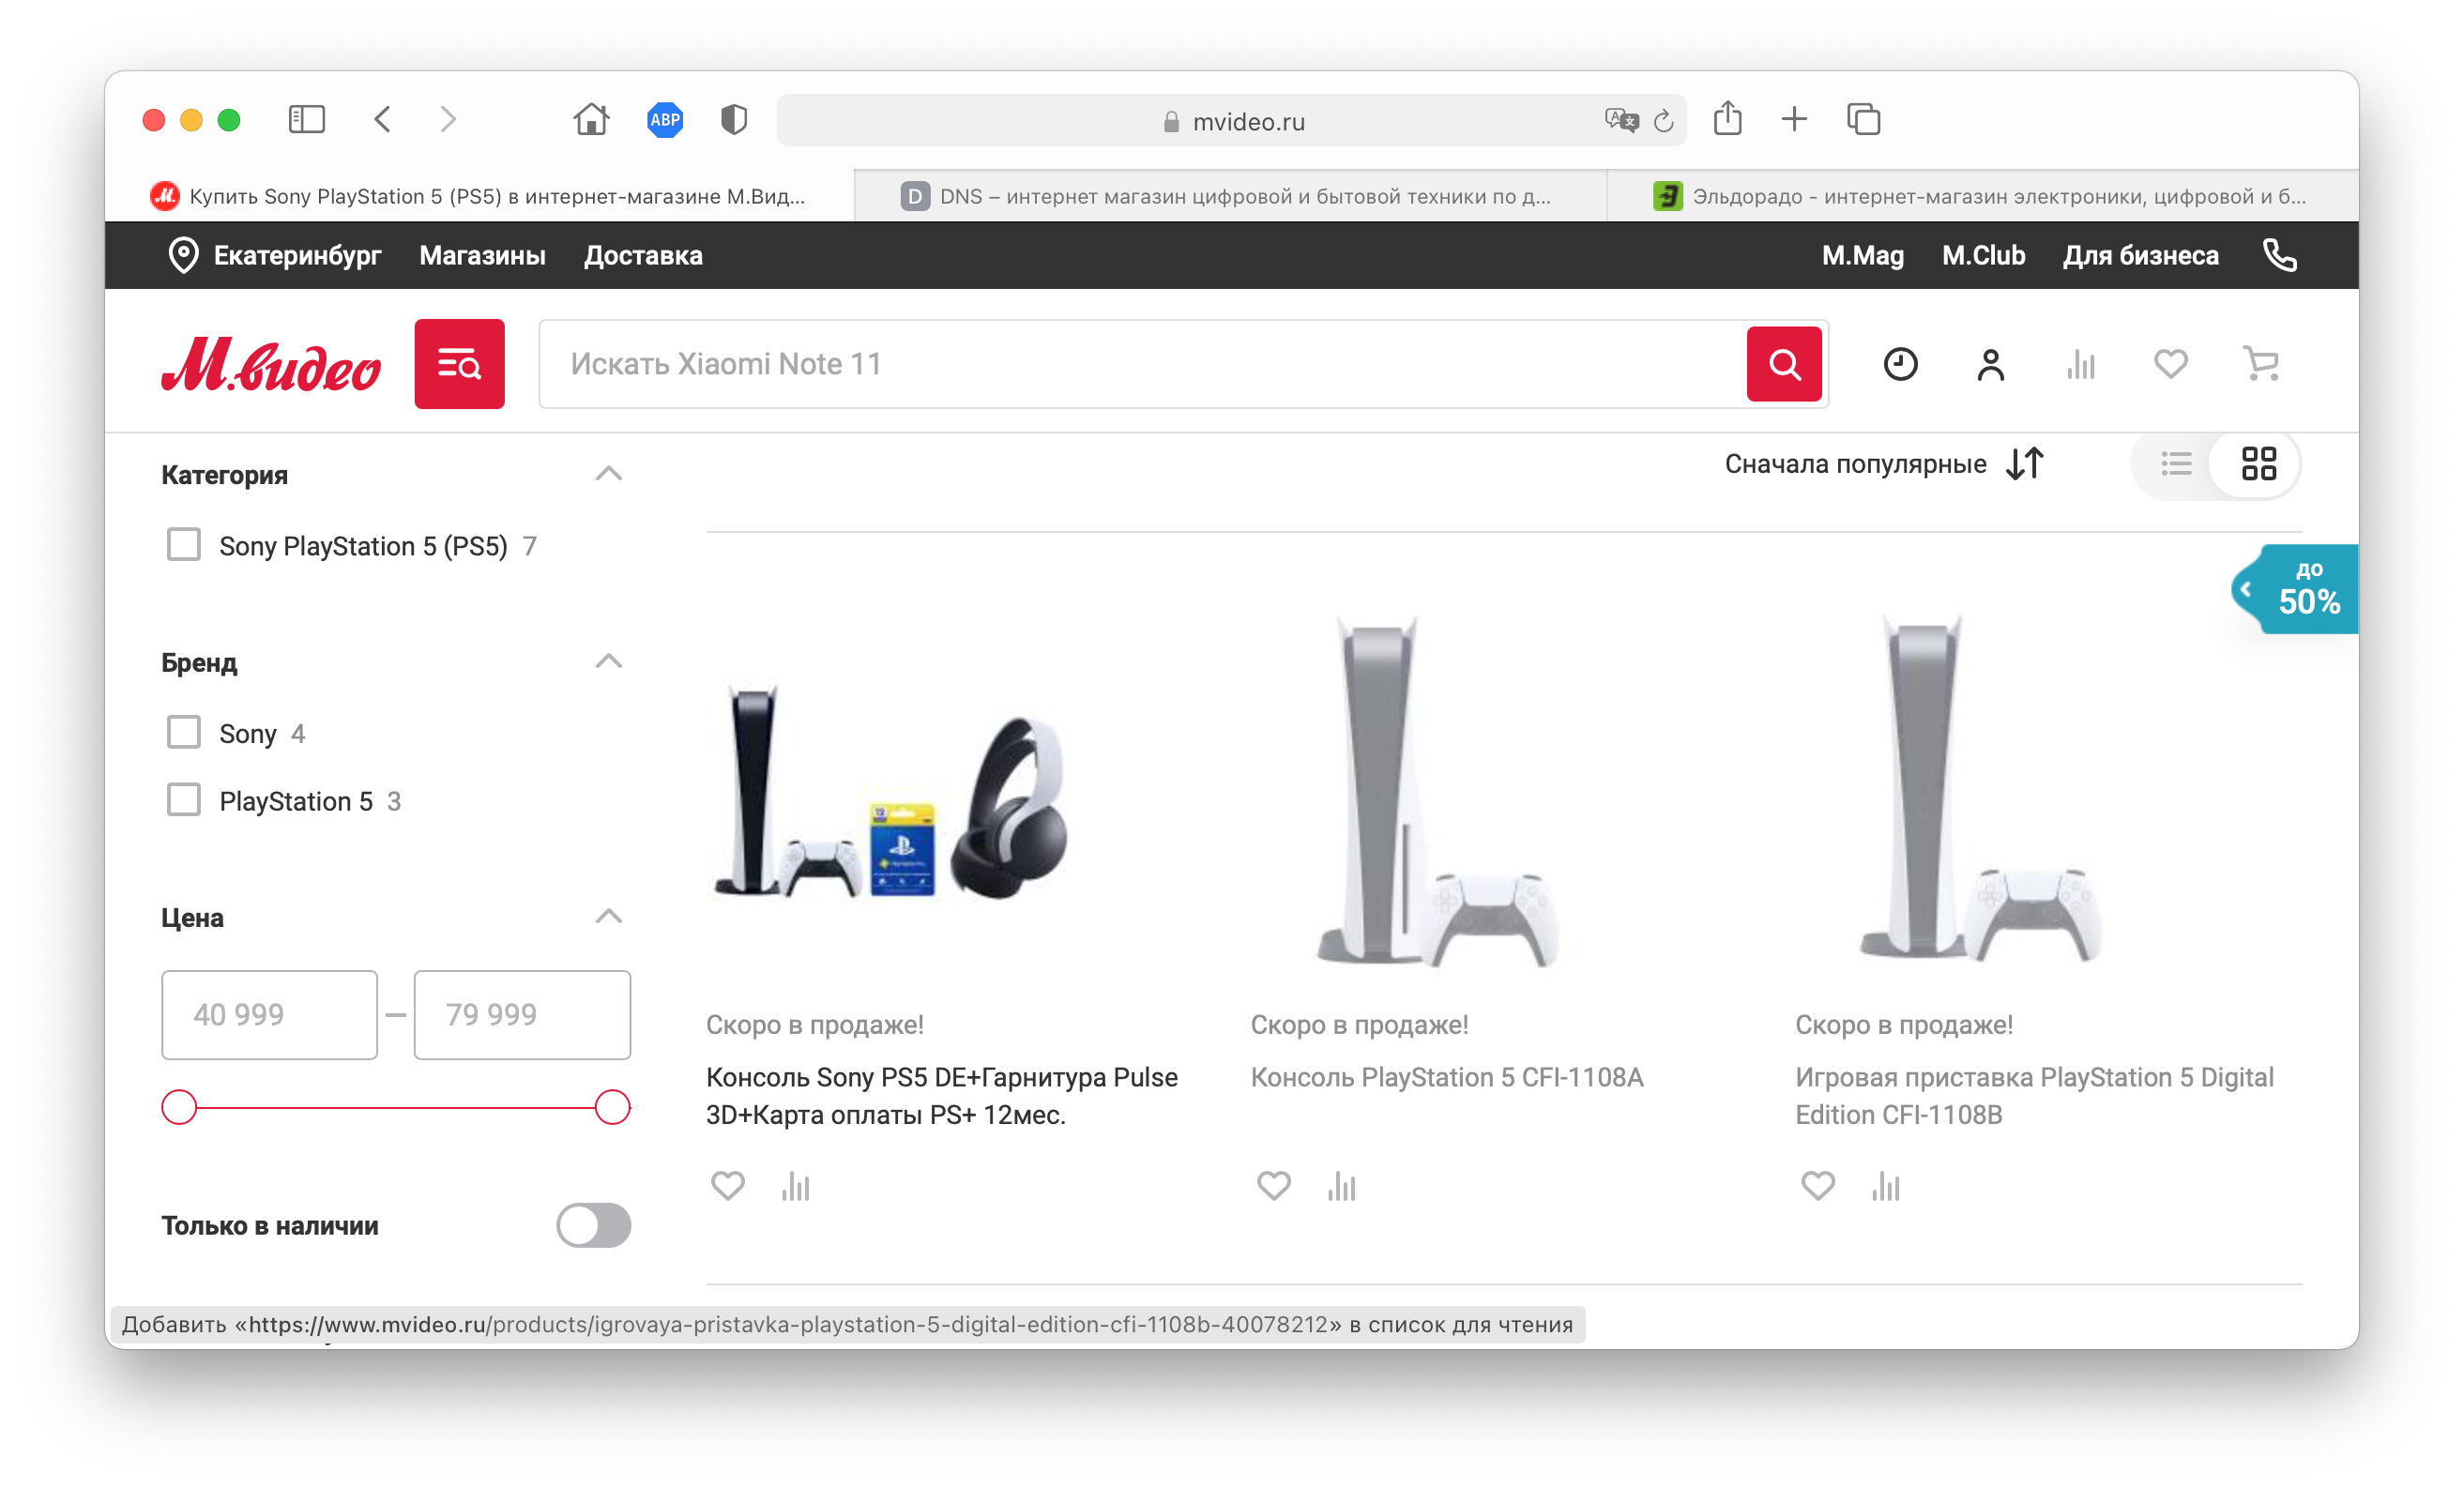Open the privacy shield report icon
This screenshot has height=1488, width=2464.
click(734, 120)
